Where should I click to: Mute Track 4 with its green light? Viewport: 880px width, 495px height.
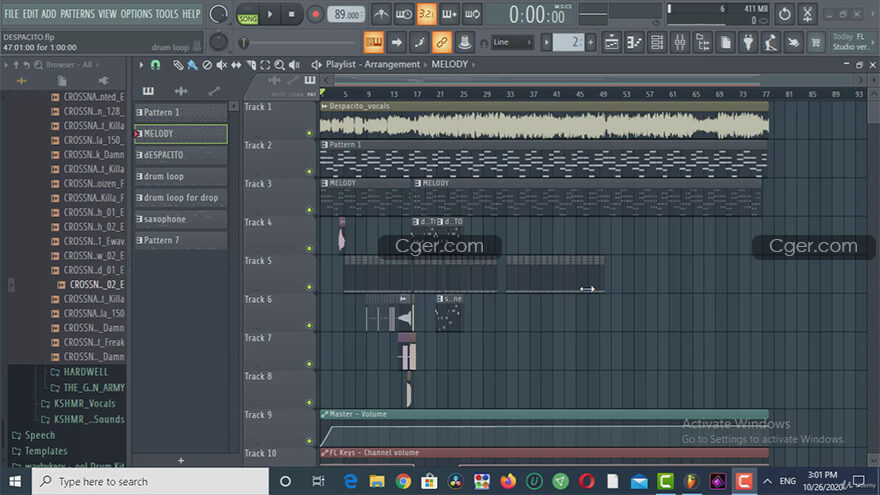[x=309, y=248]
